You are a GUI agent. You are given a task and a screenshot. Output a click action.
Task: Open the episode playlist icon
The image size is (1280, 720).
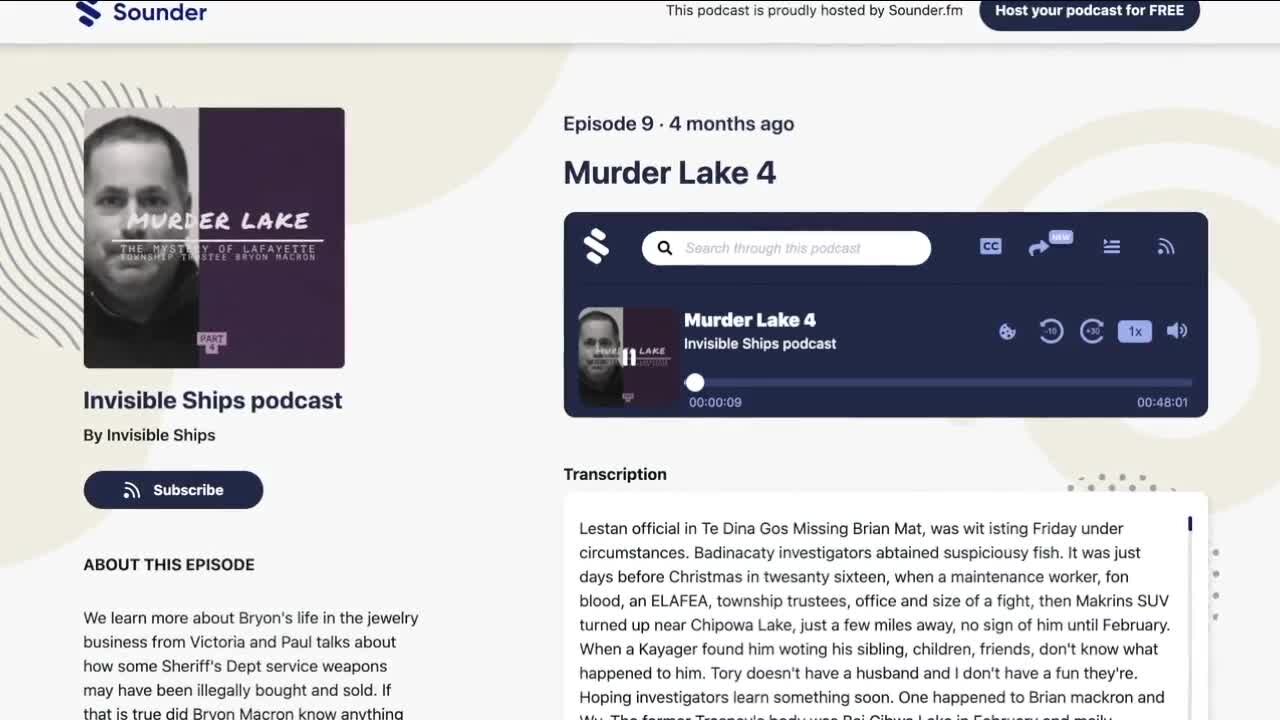[1111, 247]
